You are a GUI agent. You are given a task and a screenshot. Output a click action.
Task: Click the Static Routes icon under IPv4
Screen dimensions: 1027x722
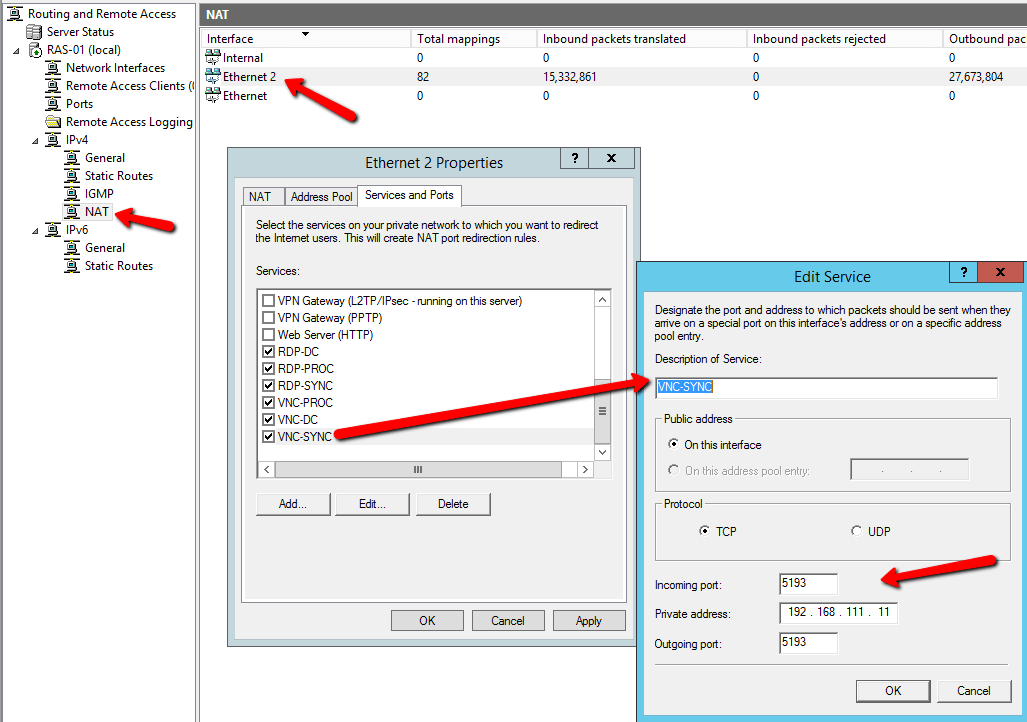click(x=72, y=176)
